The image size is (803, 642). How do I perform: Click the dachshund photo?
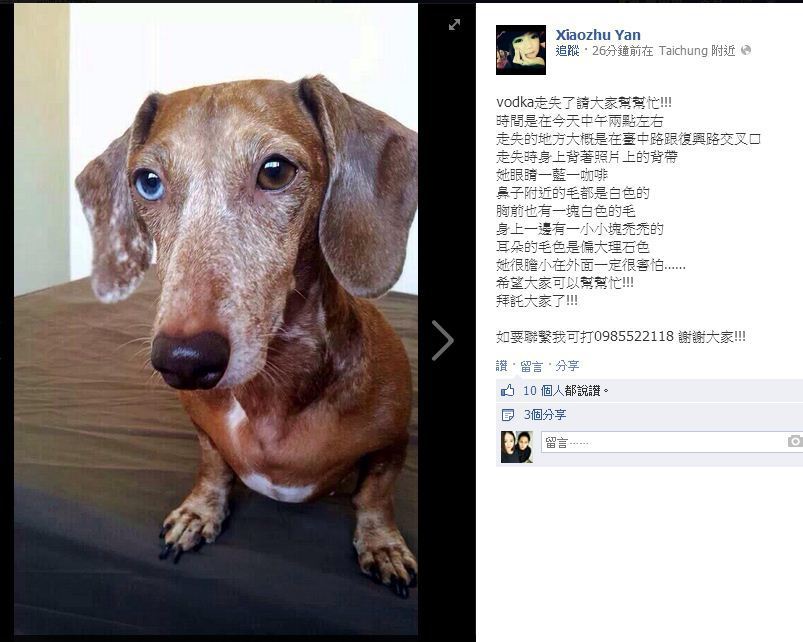tap(216, 319)
